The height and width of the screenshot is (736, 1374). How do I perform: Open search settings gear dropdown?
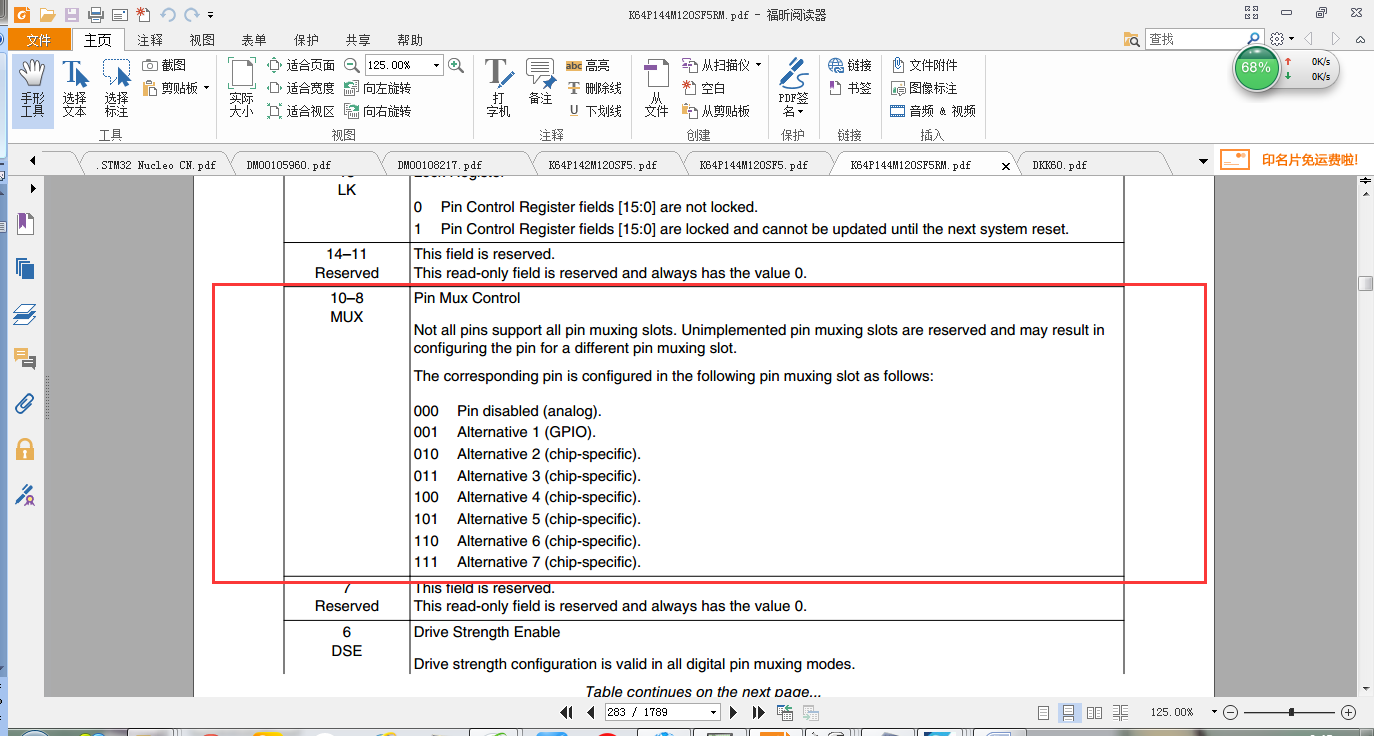pyautogui.click(x=1281, y=39)
